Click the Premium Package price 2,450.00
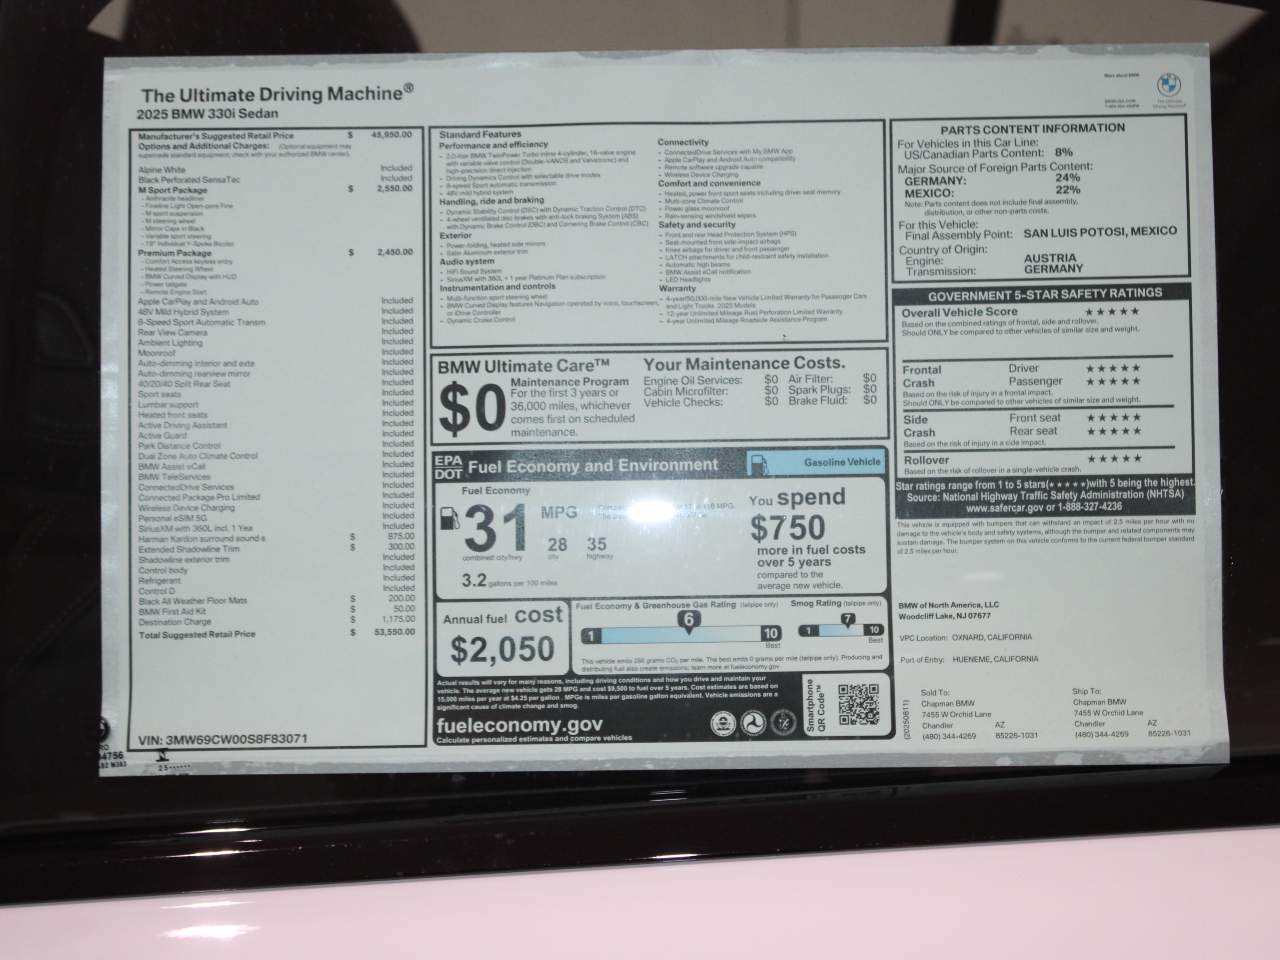The image size is (1280, 960). click(394, 252)
